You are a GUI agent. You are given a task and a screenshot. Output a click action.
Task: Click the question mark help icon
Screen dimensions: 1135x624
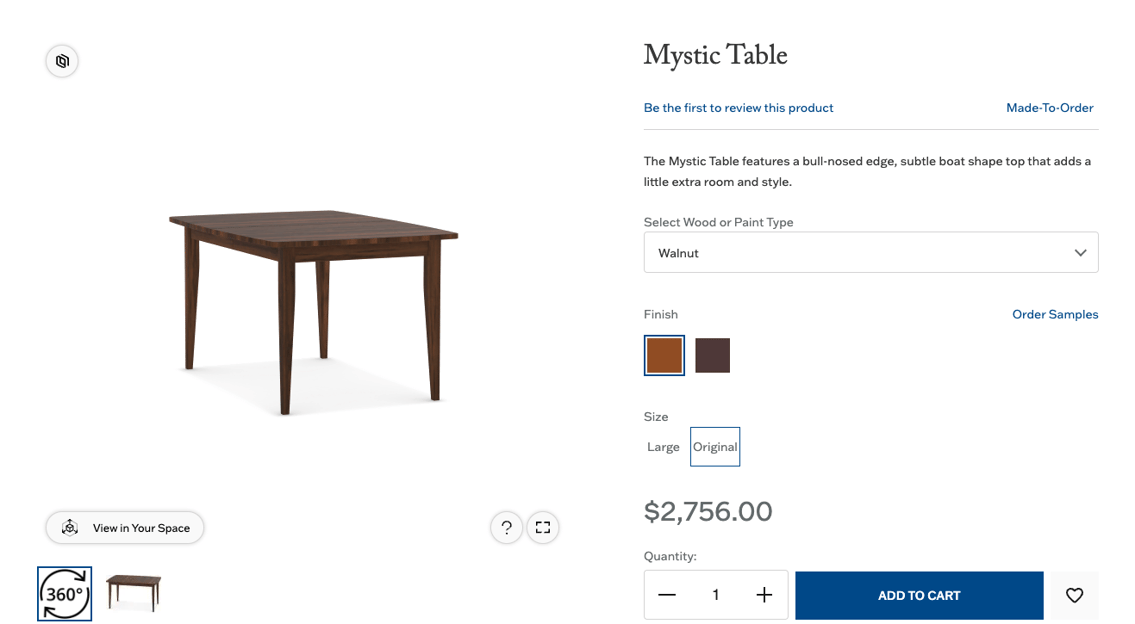(506, 527)
